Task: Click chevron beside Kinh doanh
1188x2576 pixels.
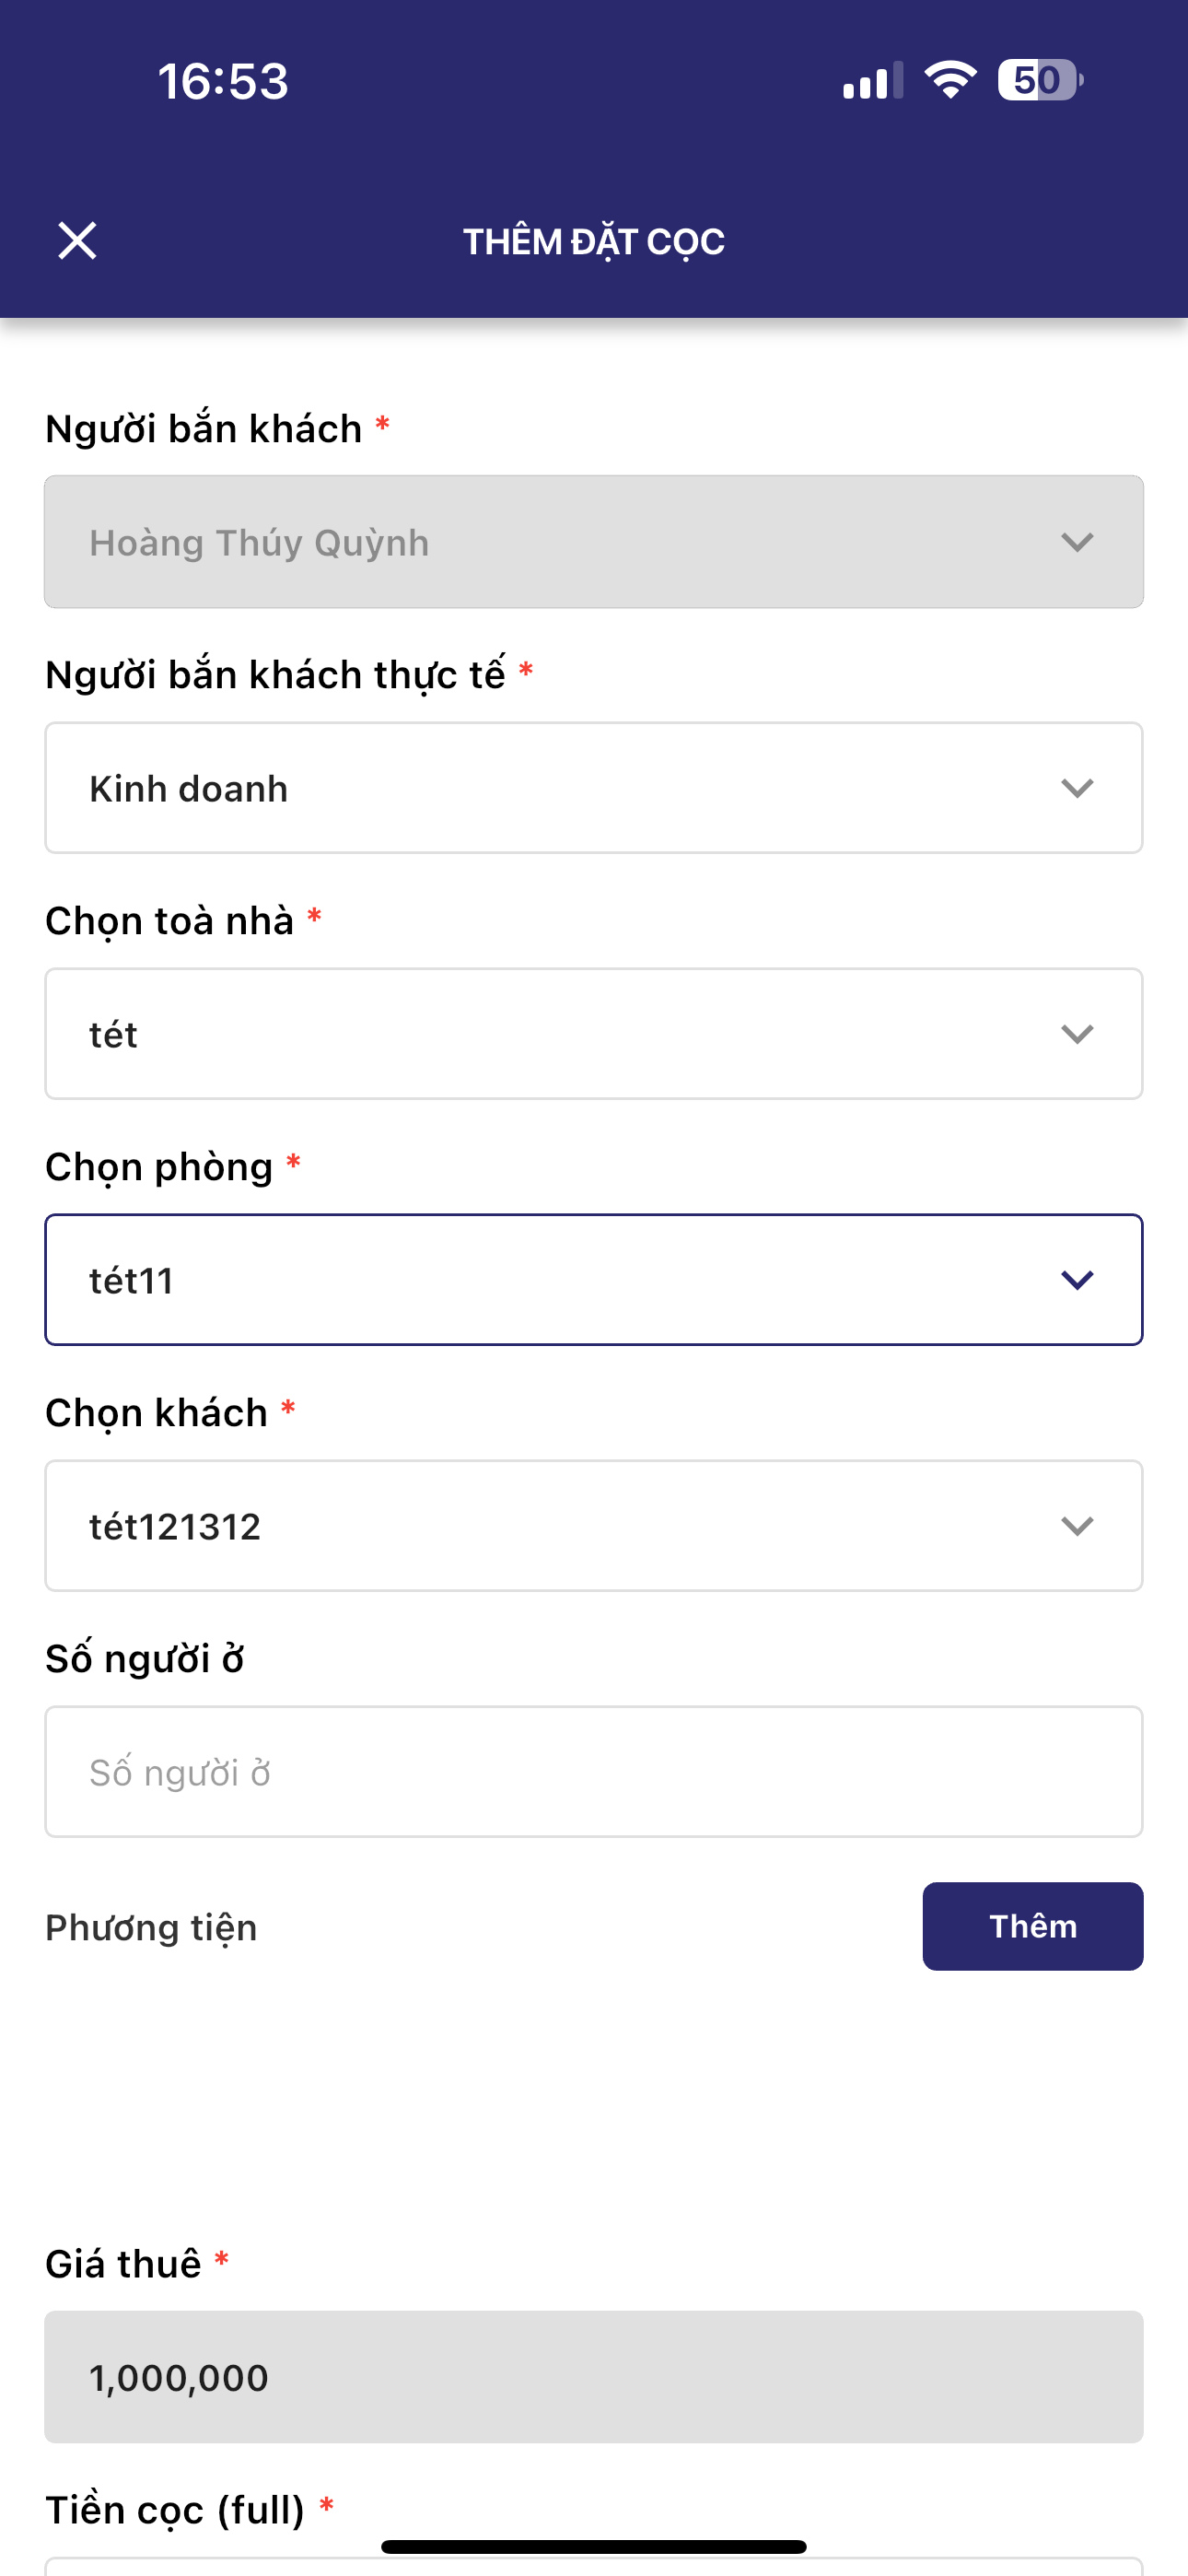Action: tap(1077, 788)
